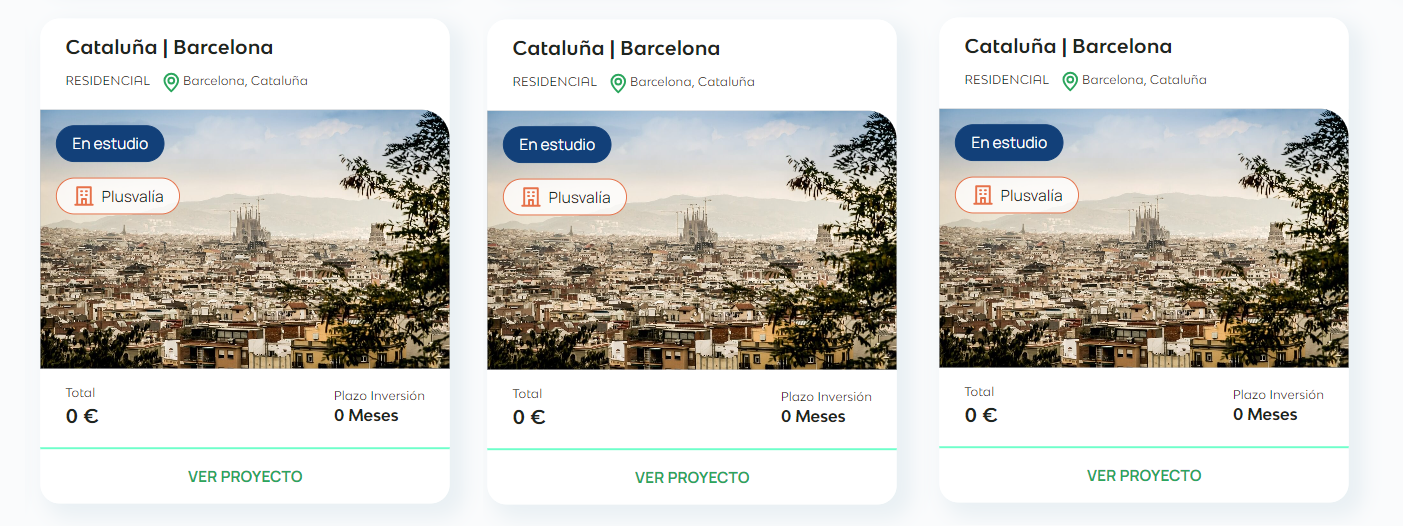Open VER PROYECTO on the right card

pyautogui.click(x=1144, y=476)
